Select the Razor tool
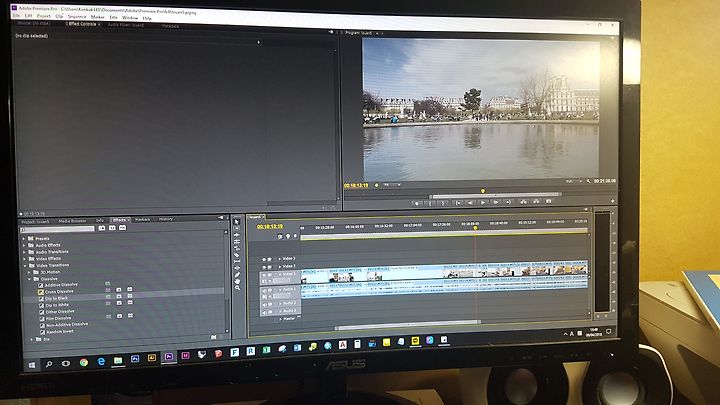Image resolution: width=720 pixels, height=405 pixels. pyautogui.click(x=237, y=255)
